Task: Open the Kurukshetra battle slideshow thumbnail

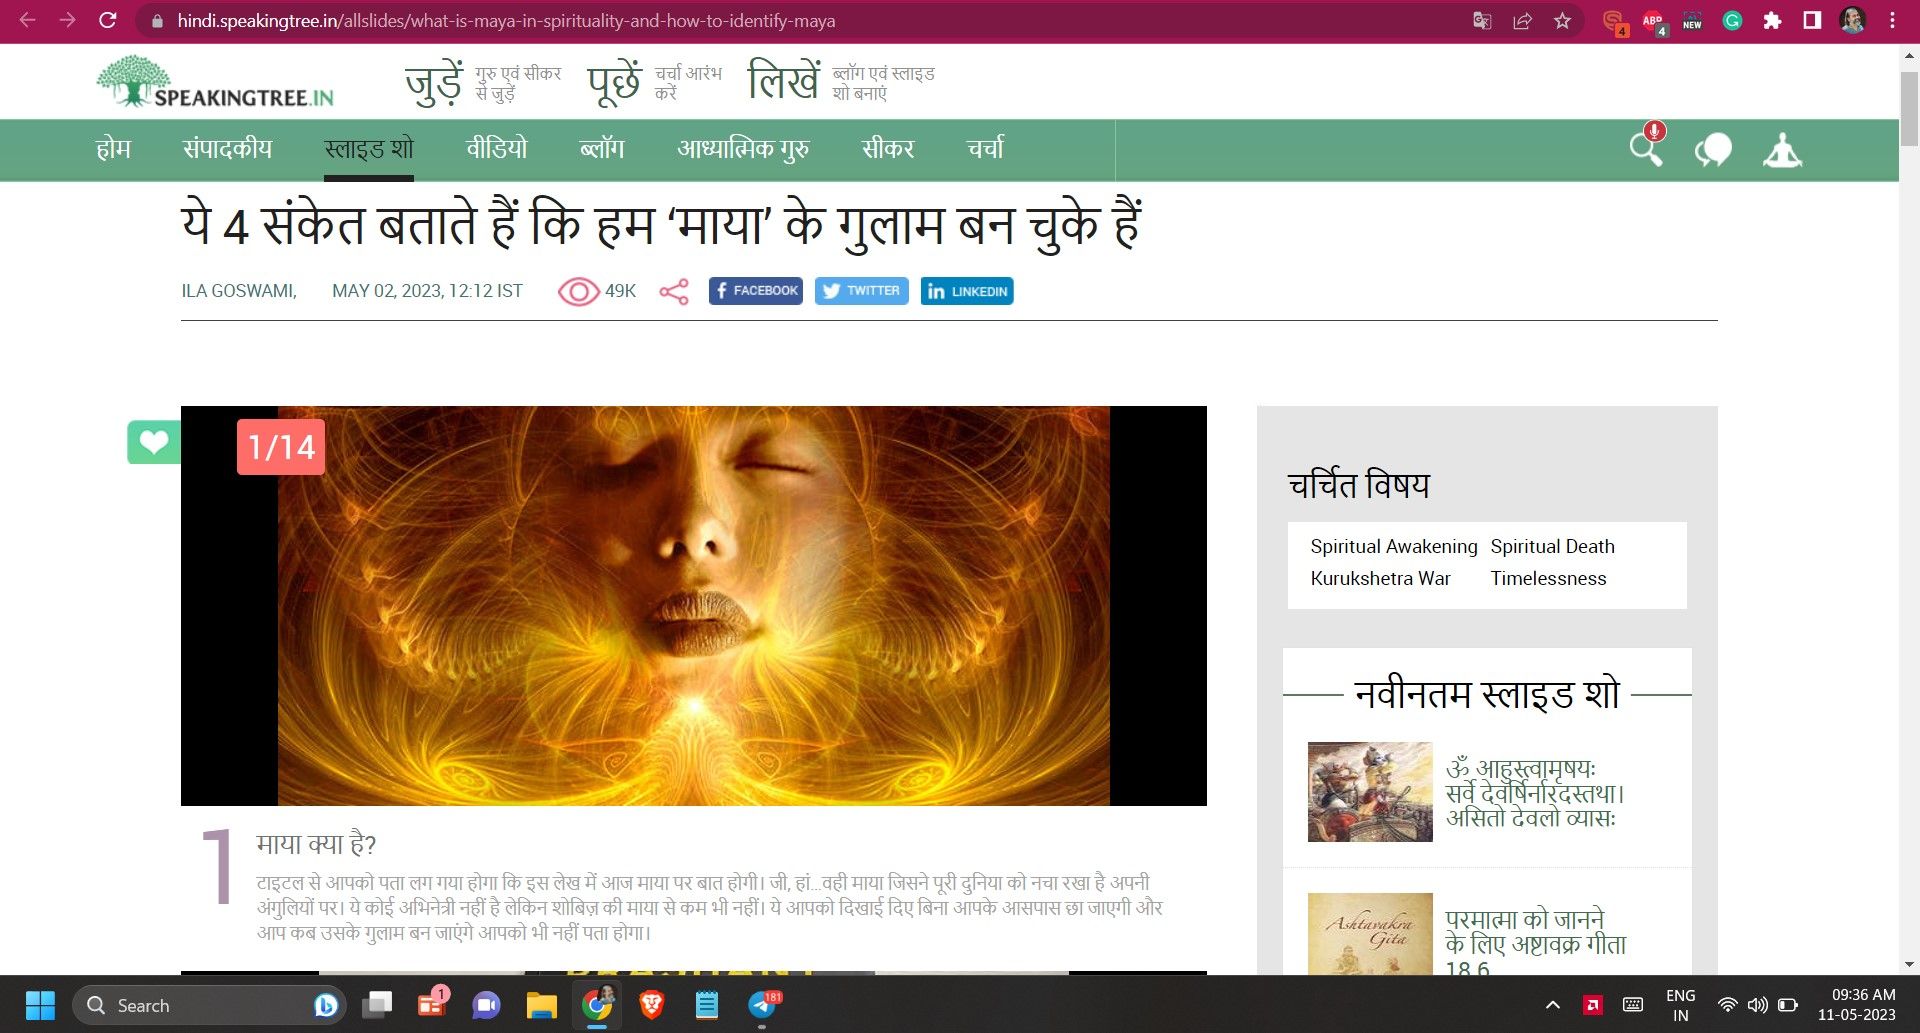Action: (1370, 791)
